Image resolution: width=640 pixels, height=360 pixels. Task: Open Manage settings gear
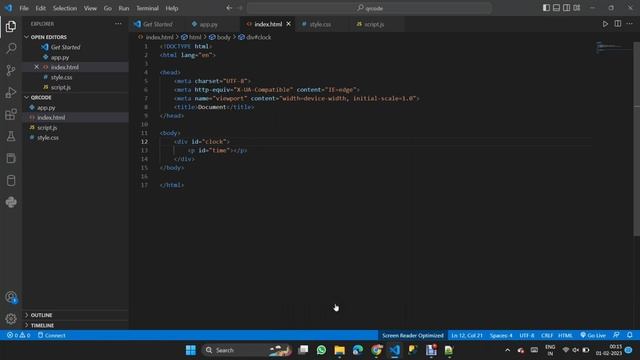(11, 318)
